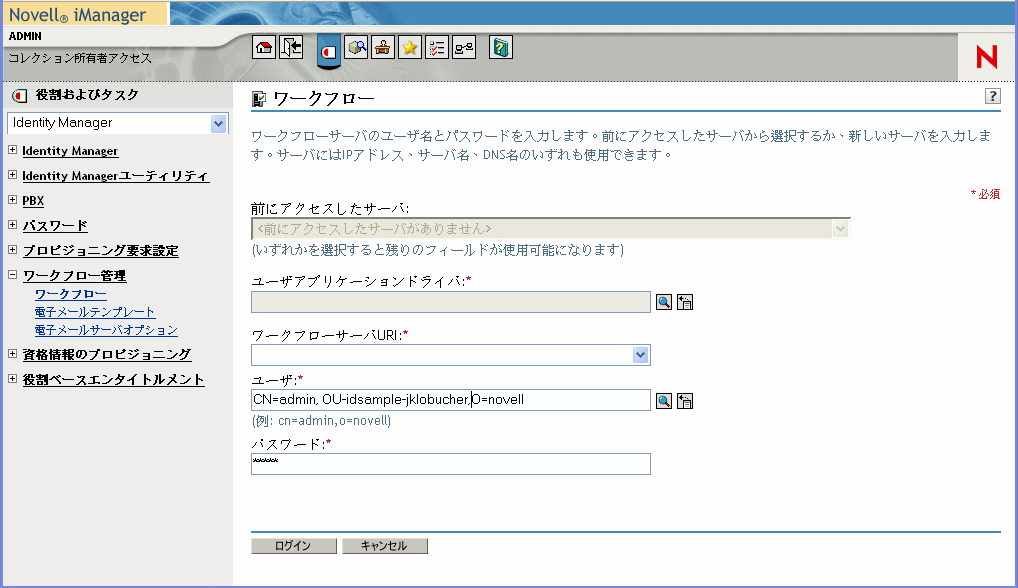Open 電子メールサーバオプション link
1018x588 pixels.
coord(106,330)
